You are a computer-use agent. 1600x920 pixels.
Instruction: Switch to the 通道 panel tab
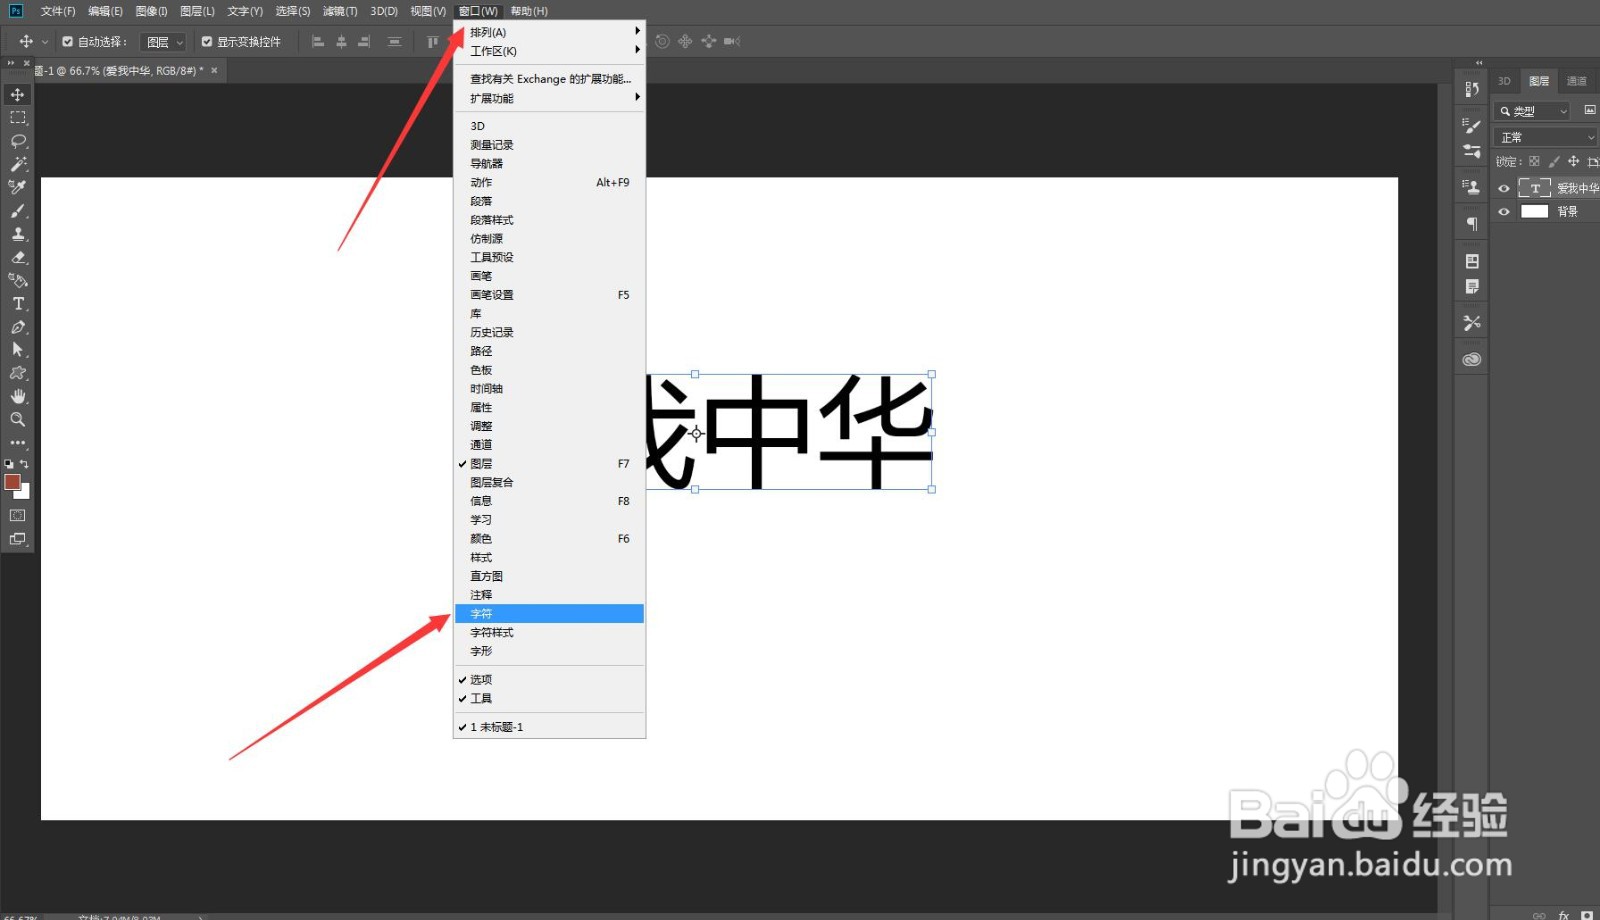pos(1577,81)
